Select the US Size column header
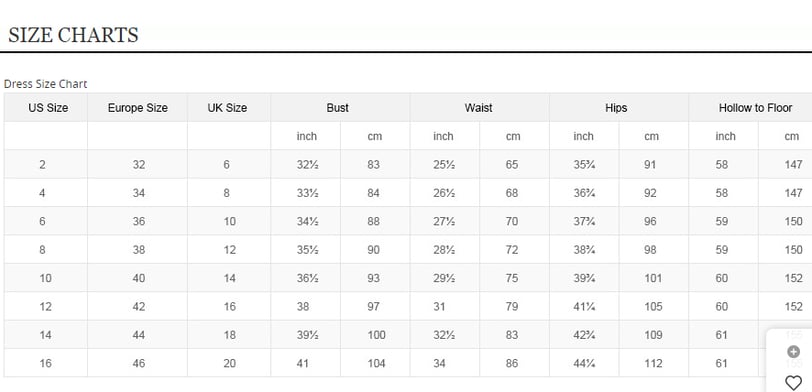Viewport: 812px width, 392px height. coord(48,108)
